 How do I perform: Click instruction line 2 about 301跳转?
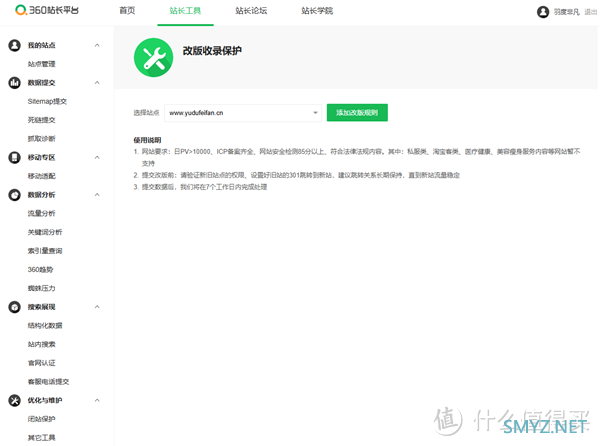click(297, 175)
